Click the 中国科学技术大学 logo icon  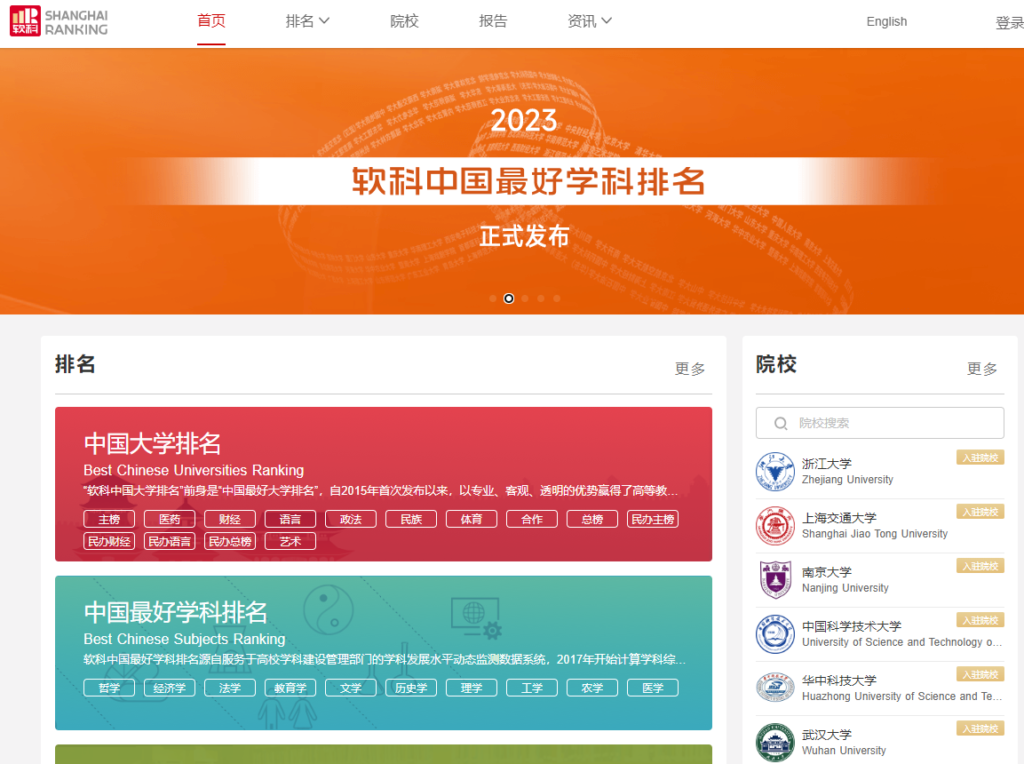[775, 634]
